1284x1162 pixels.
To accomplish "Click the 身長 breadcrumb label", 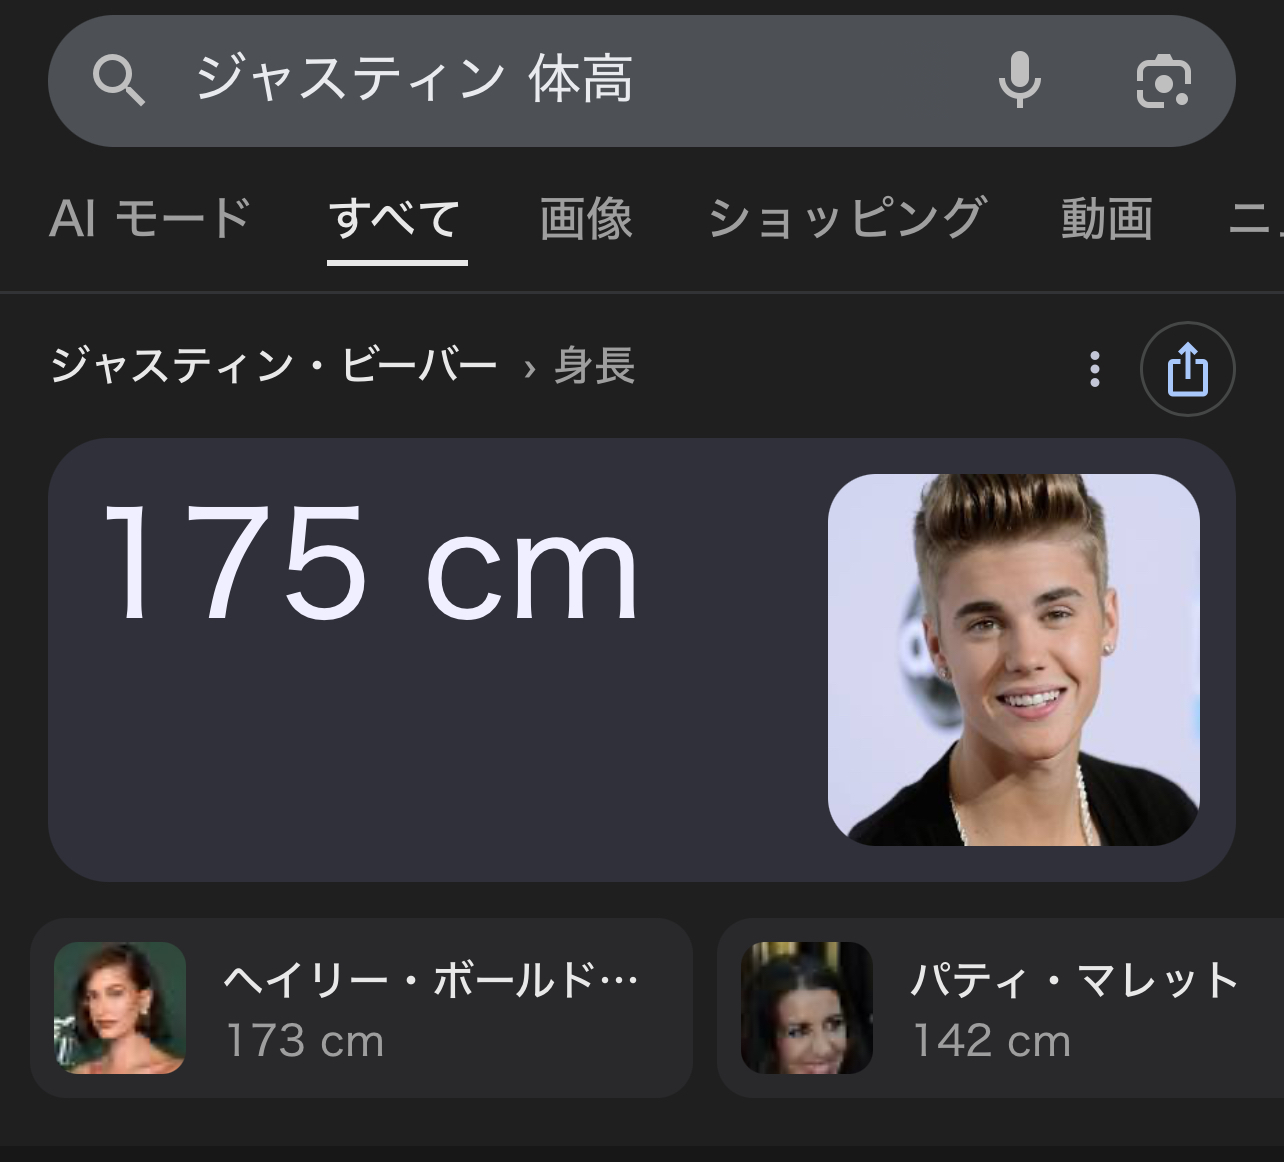I will [595, 365].
